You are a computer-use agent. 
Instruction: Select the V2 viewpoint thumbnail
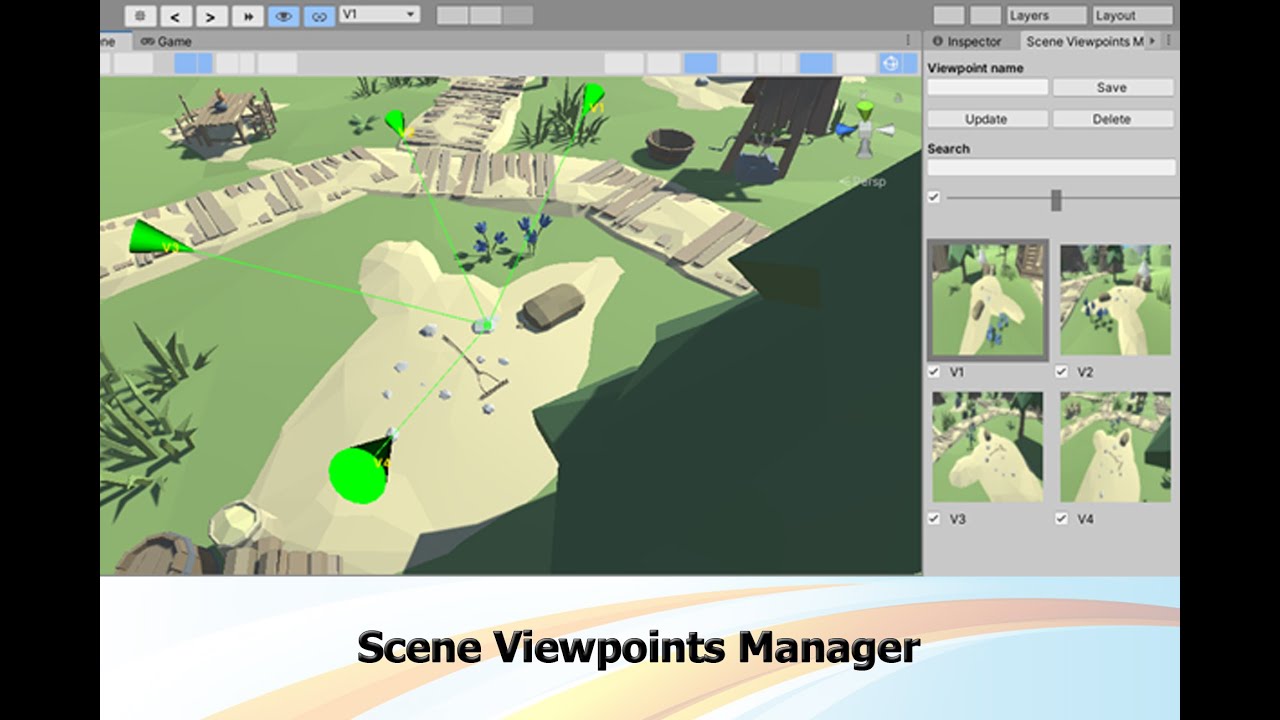pos(1116,300)
